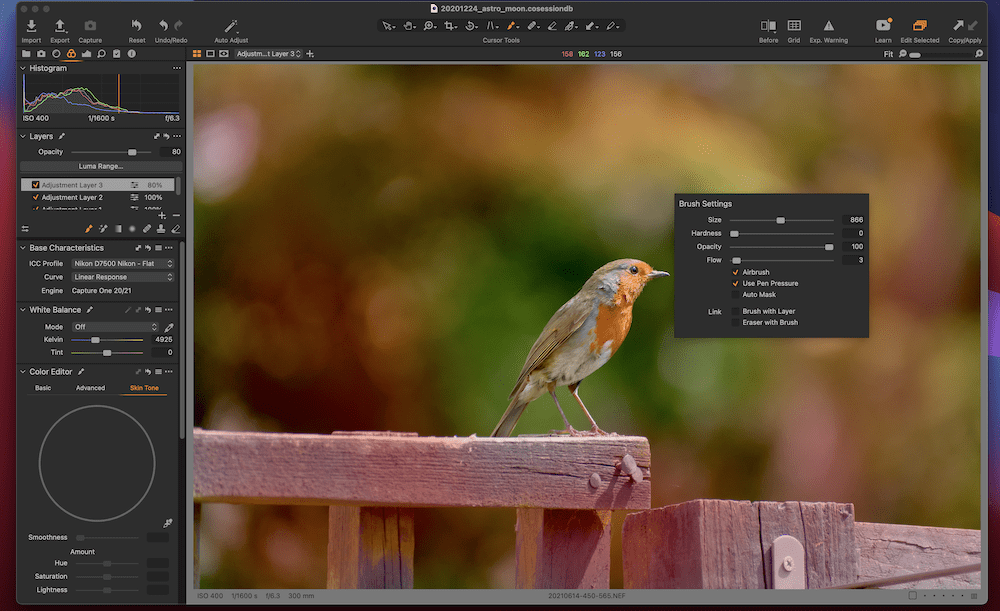Switch to the Advanced color editor tab
The image size is (1000, 611).
(x=90, y=388)
